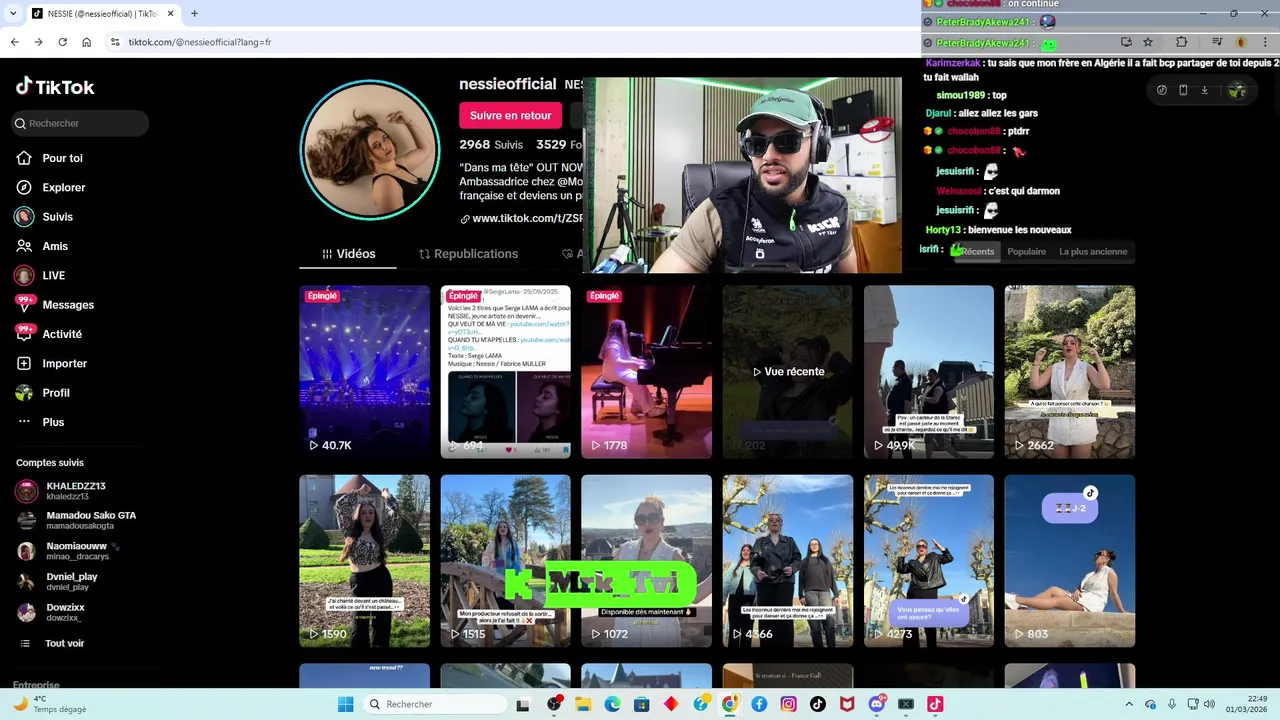
Task: Open the Chrome three-dot menu
Action: pos(1265,42)
